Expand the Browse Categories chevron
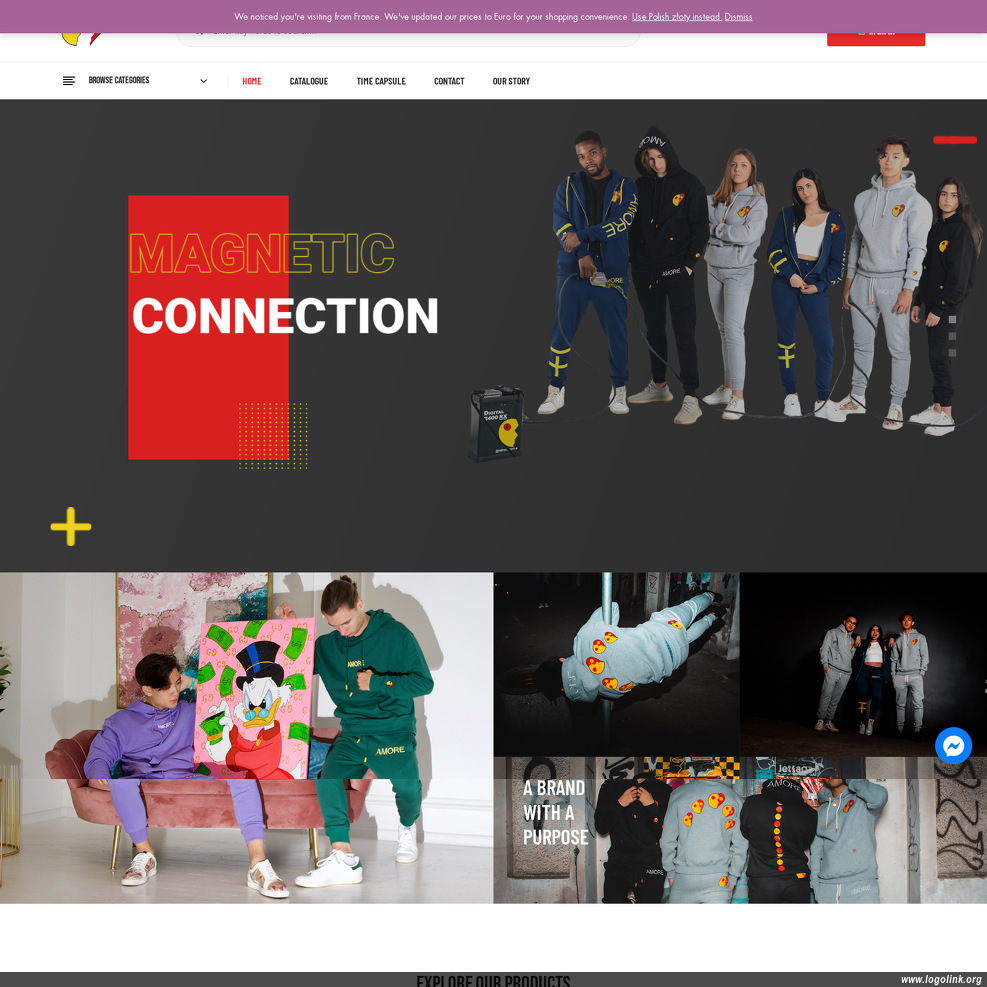 click(x=203, y=81)
